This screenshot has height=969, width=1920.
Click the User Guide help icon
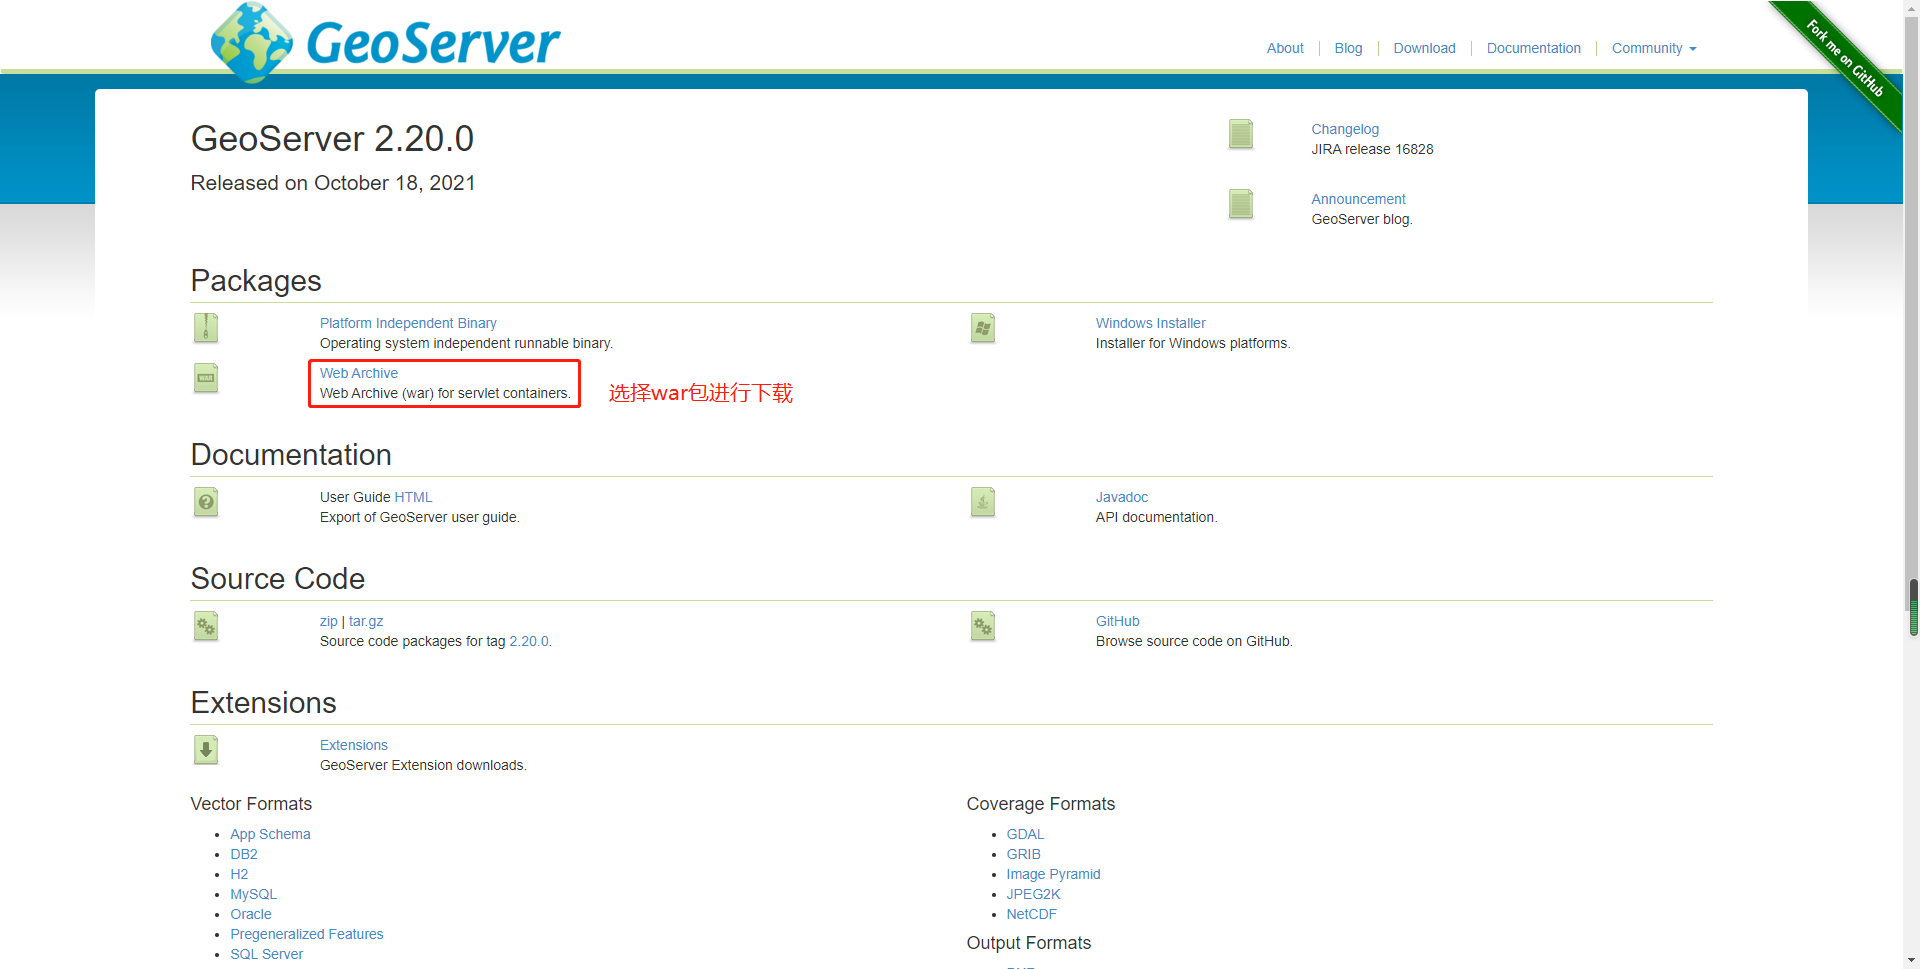[x=205, y=502]
